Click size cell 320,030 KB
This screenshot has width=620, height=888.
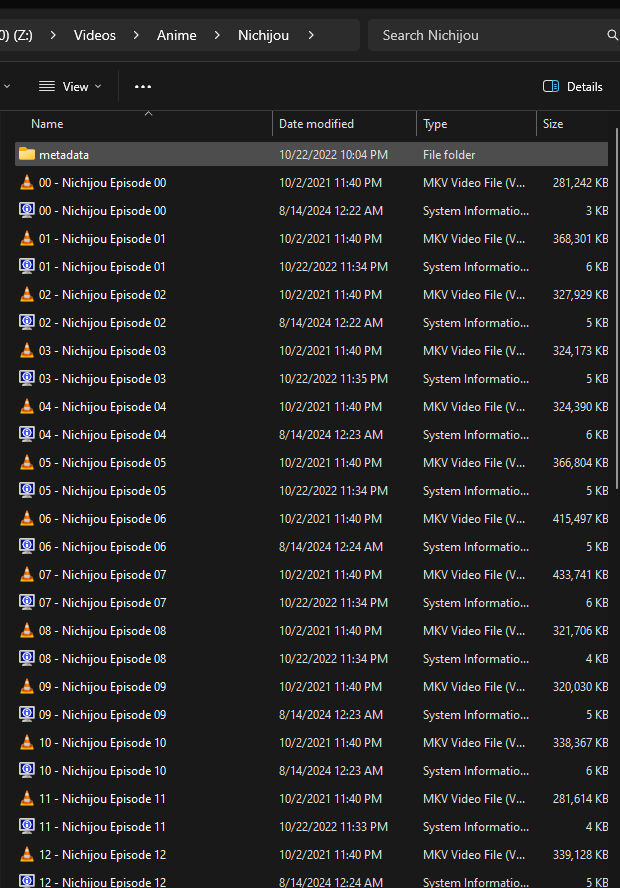[580, 686]
